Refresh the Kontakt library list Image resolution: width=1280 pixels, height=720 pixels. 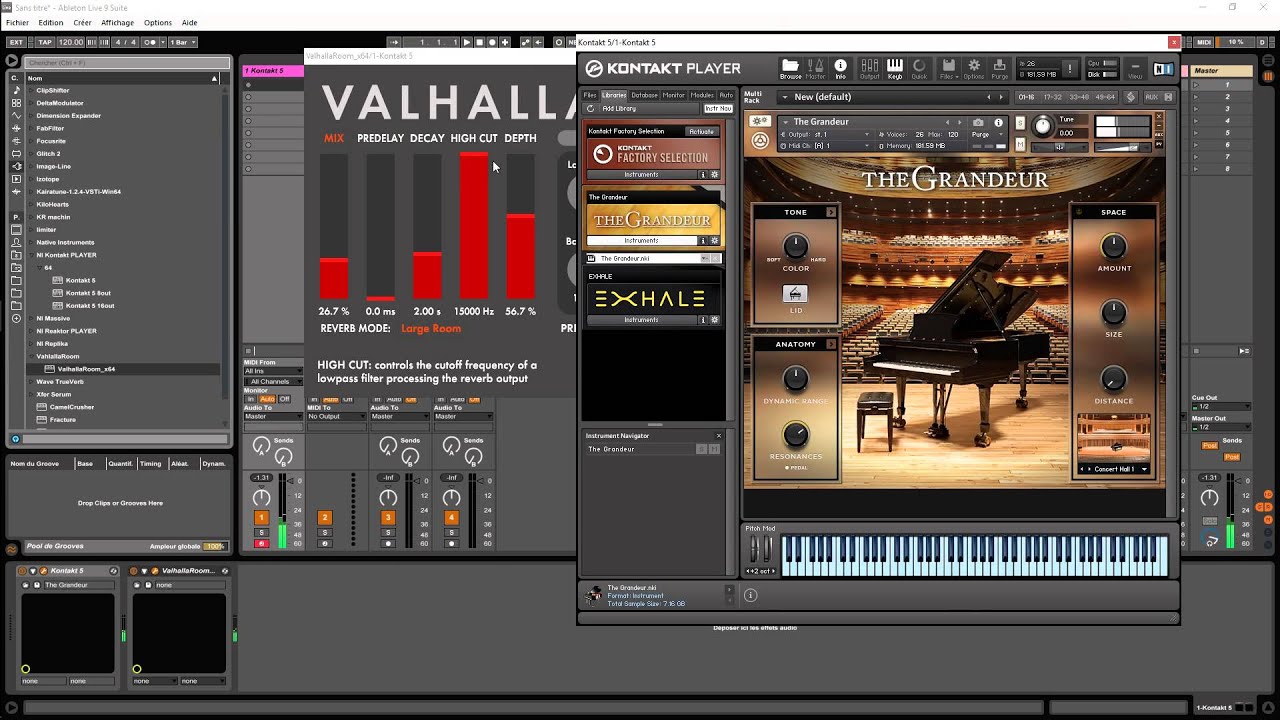(591, 108)
